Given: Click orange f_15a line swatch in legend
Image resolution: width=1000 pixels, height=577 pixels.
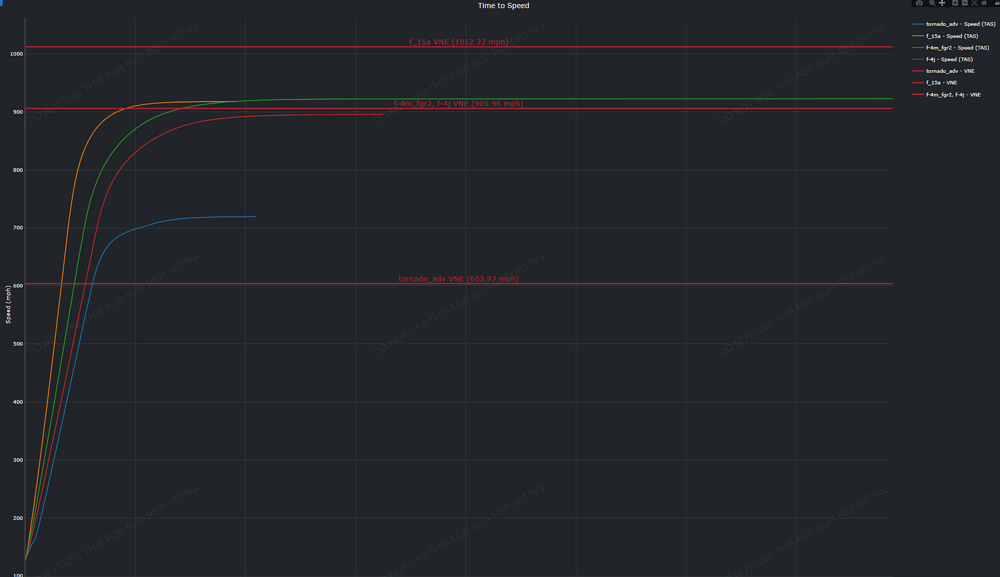Looking at the screenshot, I should [918, 36].
